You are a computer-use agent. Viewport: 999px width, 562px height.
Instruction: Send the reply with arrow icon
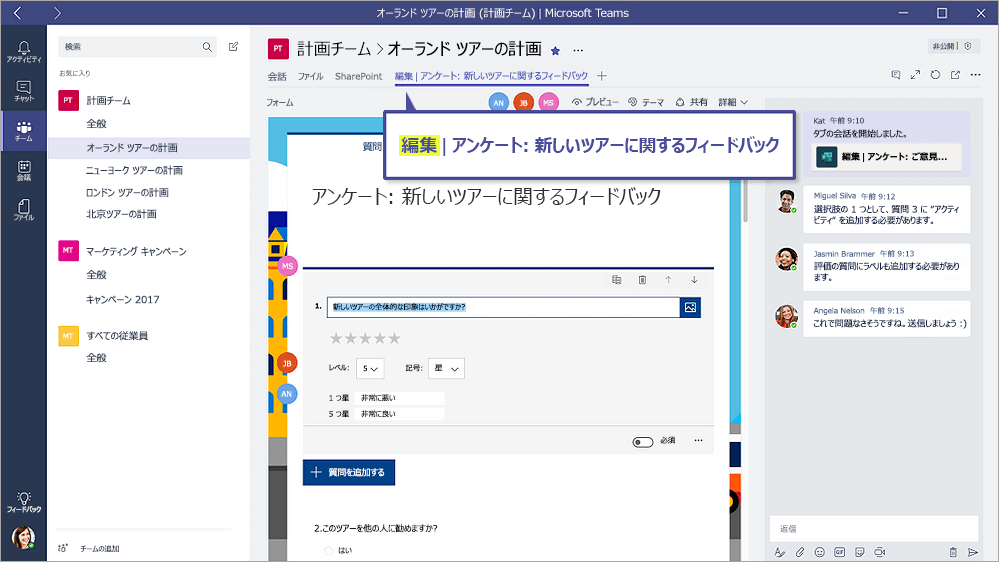[973, 552]
